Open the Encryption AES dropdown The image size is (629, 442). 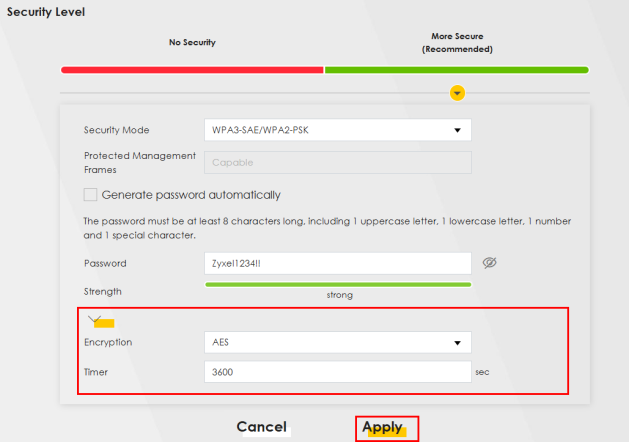pos(336,342)
